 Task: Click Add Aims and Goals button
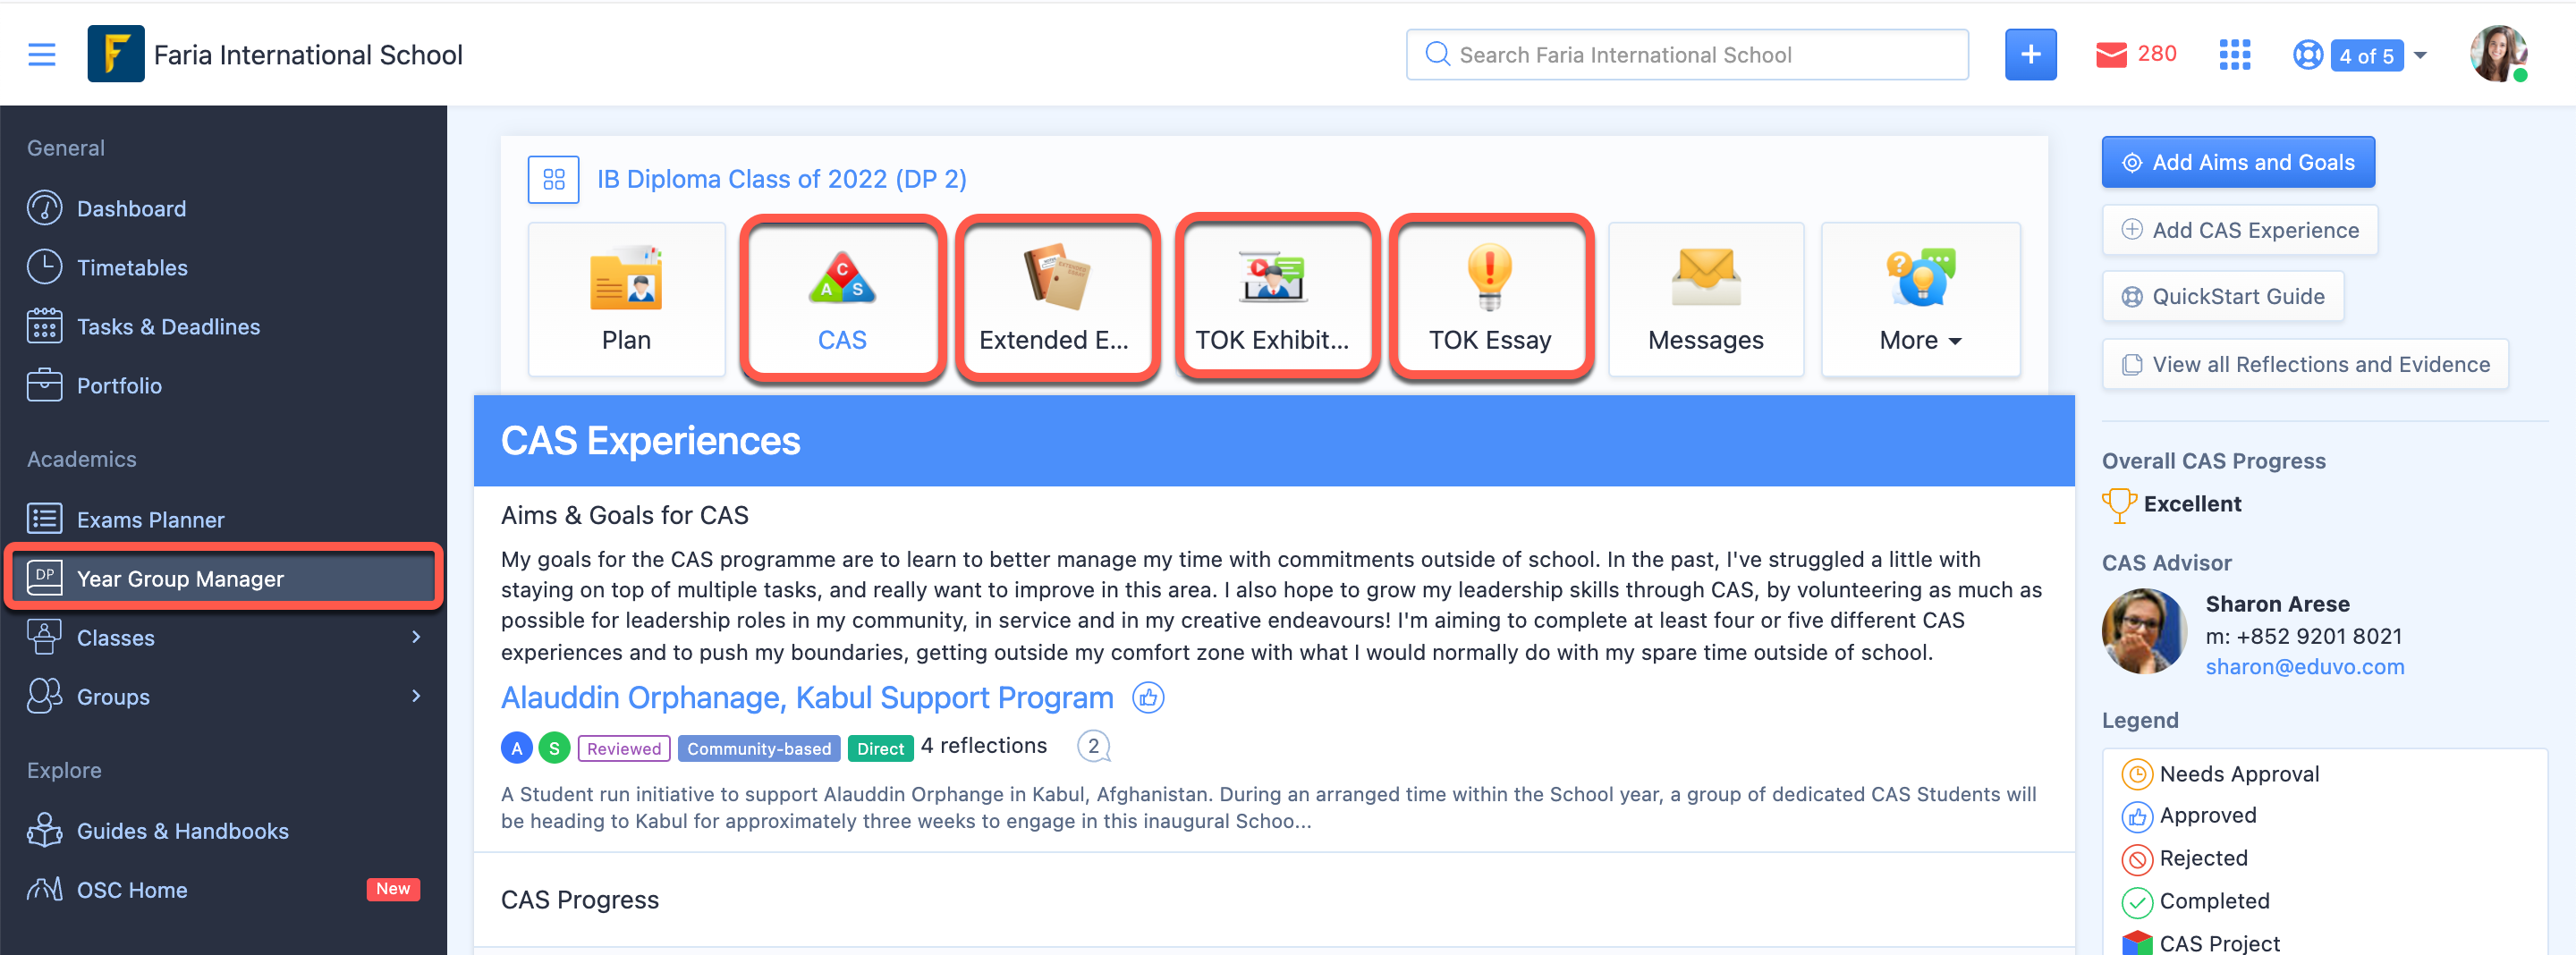point(2237,162)
